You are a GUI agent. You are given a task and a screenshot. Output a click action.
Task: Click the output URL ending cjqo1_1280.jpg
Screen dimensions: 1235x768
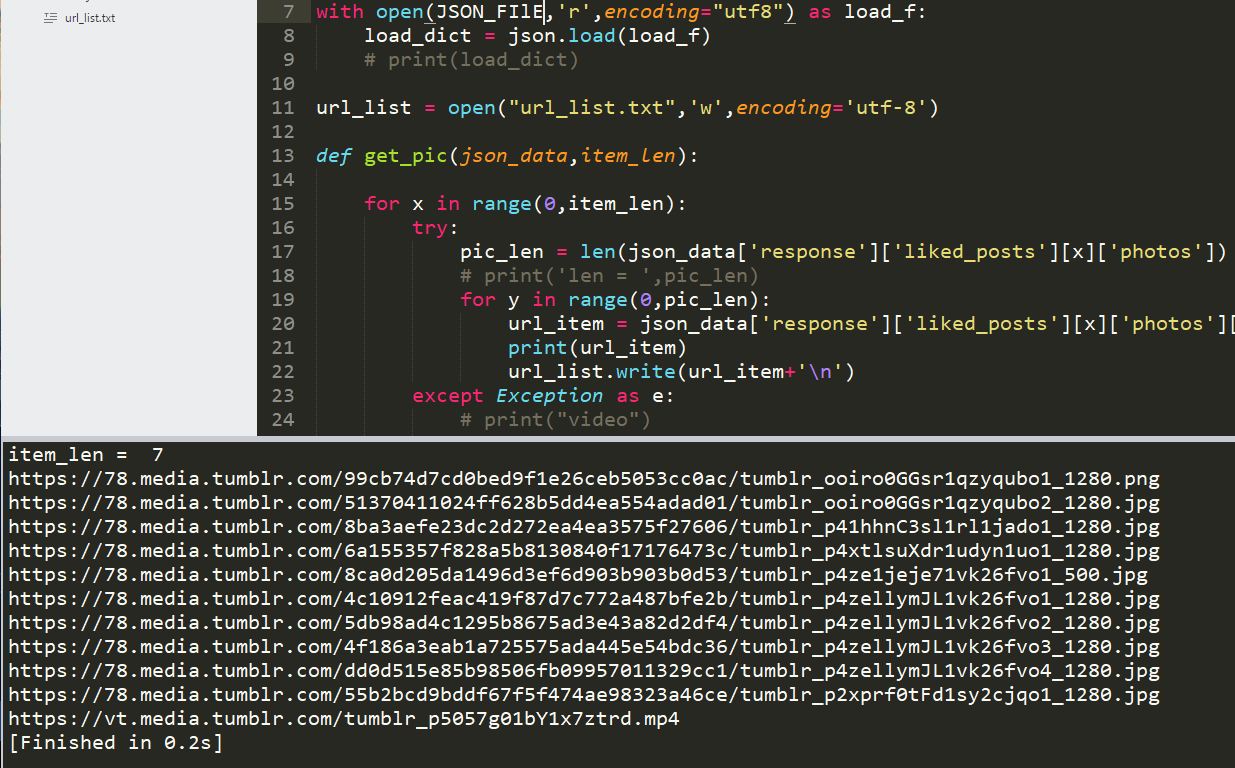[584, 695]
